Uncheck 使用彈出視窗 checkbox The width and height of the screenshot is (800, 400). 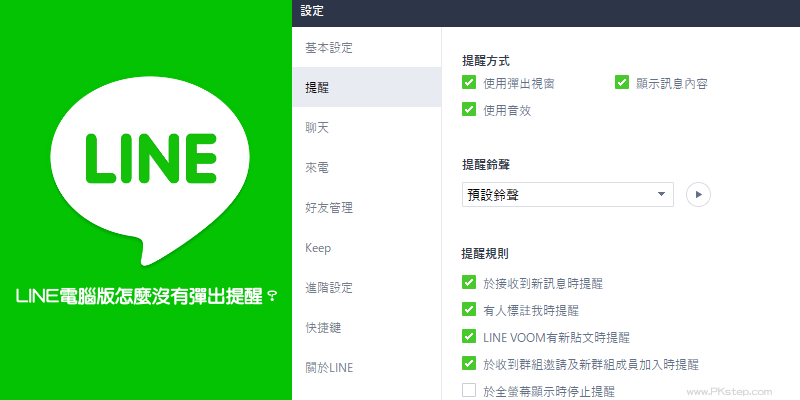coord(468,83)
